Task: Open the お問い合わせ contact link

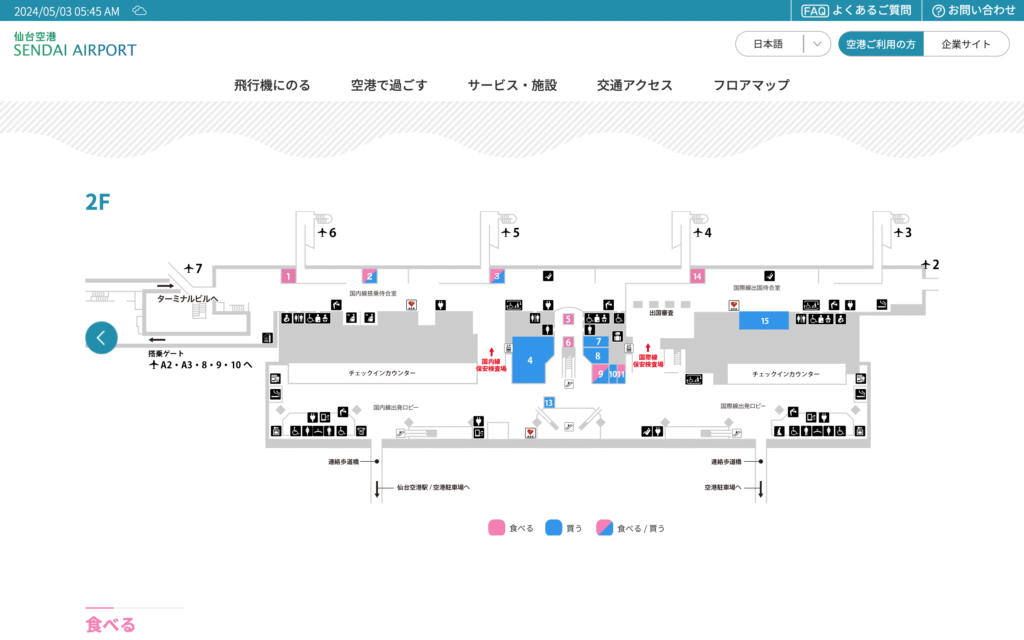Action: pyautogui.click(x=973, y=11)
